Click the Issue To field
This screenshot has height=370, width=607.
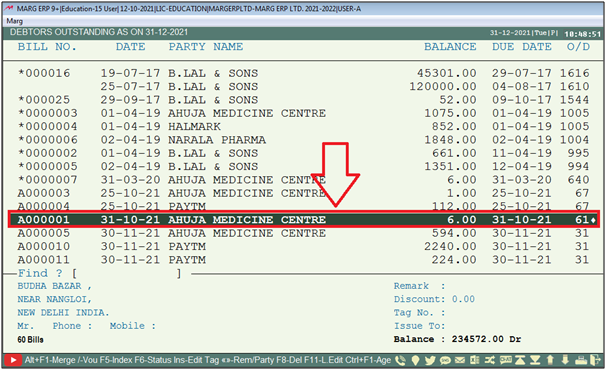click(419, 326)
